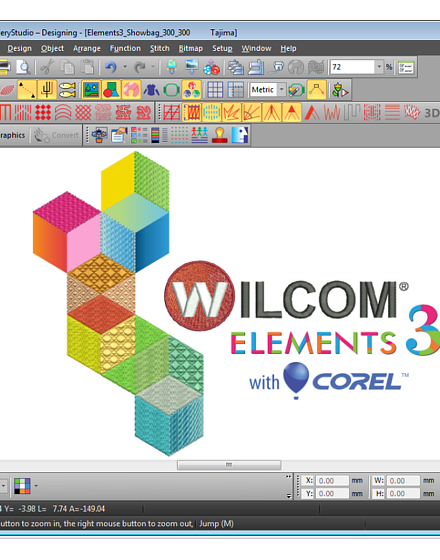
Task: Click the Convert button
Action: (56, 135)
